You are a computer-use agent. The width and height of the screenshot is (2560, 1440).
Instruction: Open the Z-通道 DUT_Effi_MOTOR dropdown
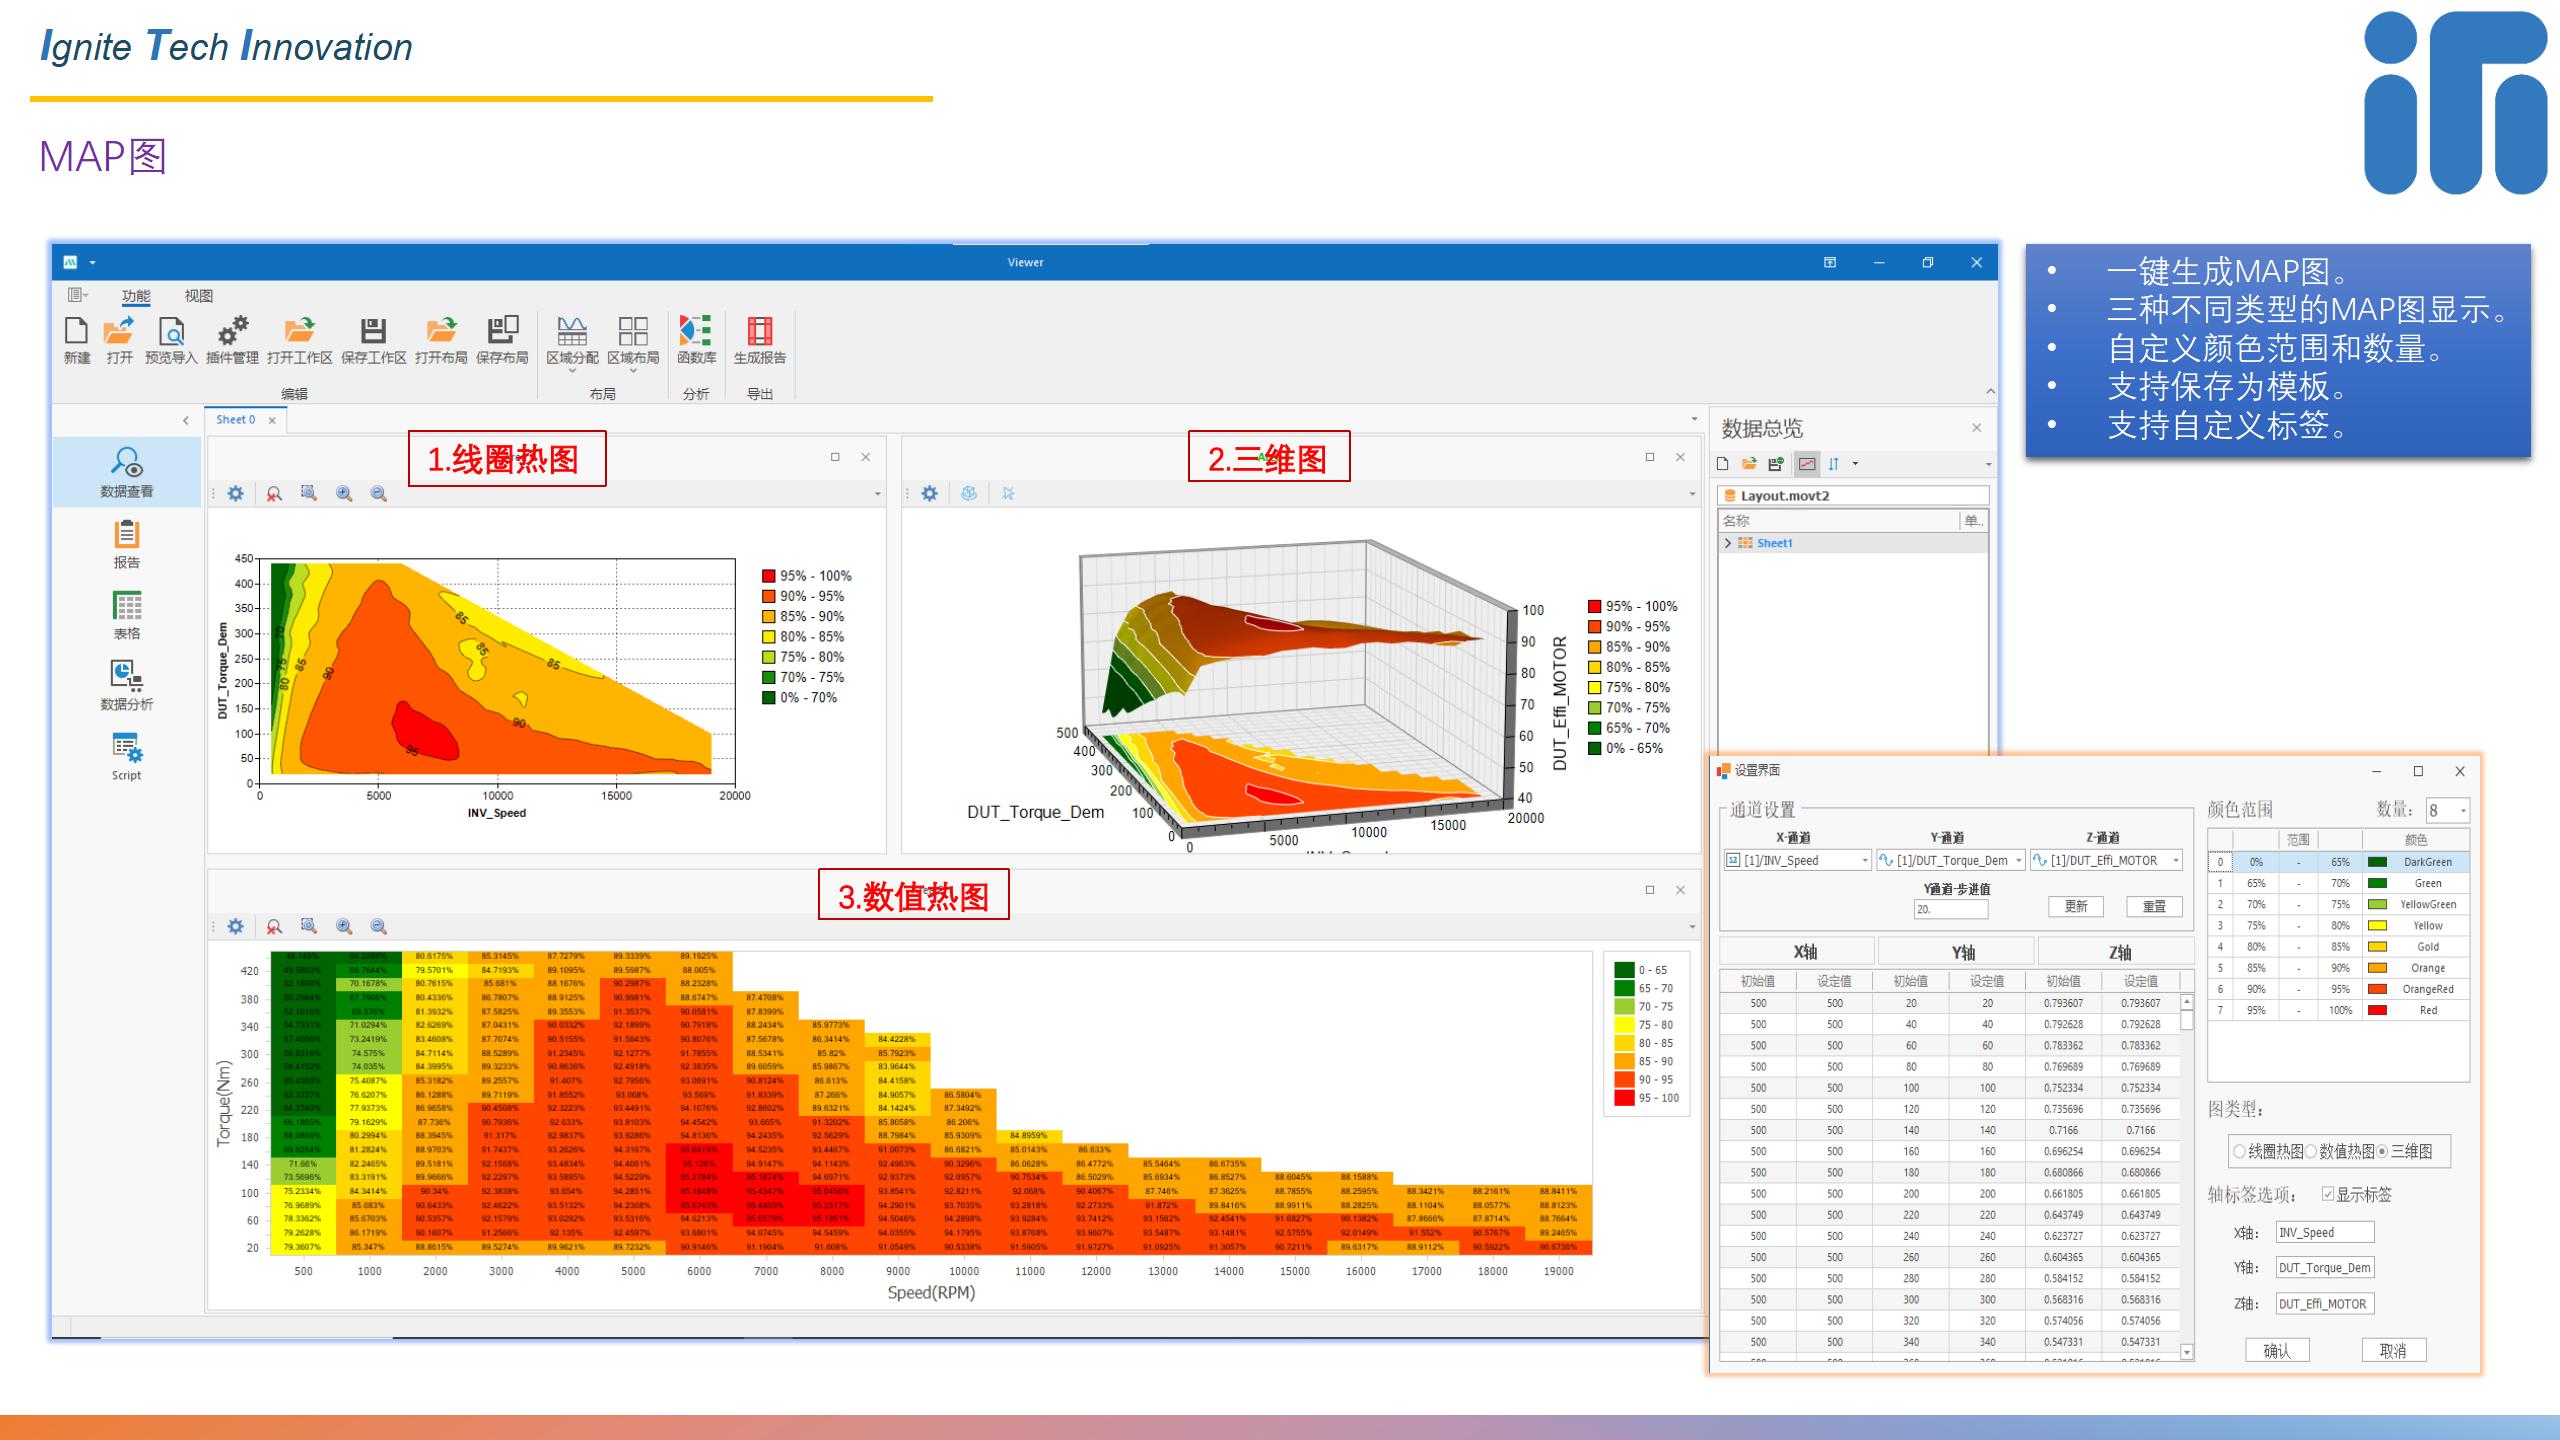pos(2175,860)
